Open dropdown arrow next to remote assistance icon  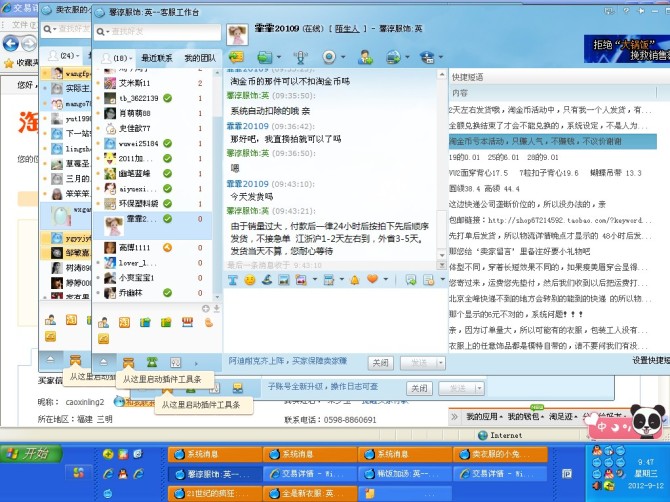407,57
